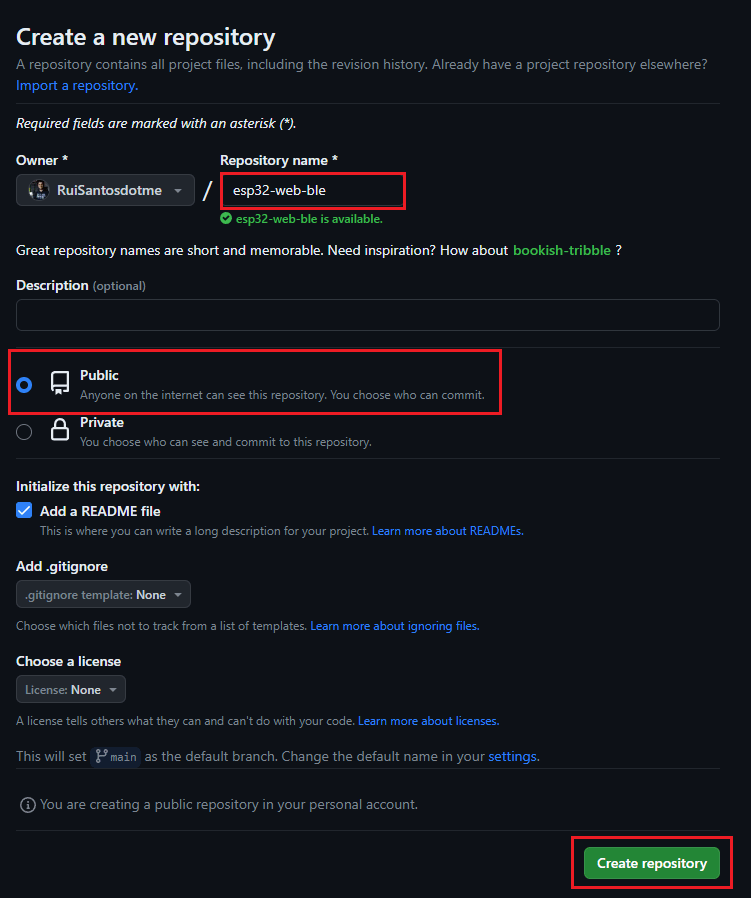Viewport: 751px width, 898px height.
Task: Uncheck the Add a README file checkbox
Action: (23, 510)
